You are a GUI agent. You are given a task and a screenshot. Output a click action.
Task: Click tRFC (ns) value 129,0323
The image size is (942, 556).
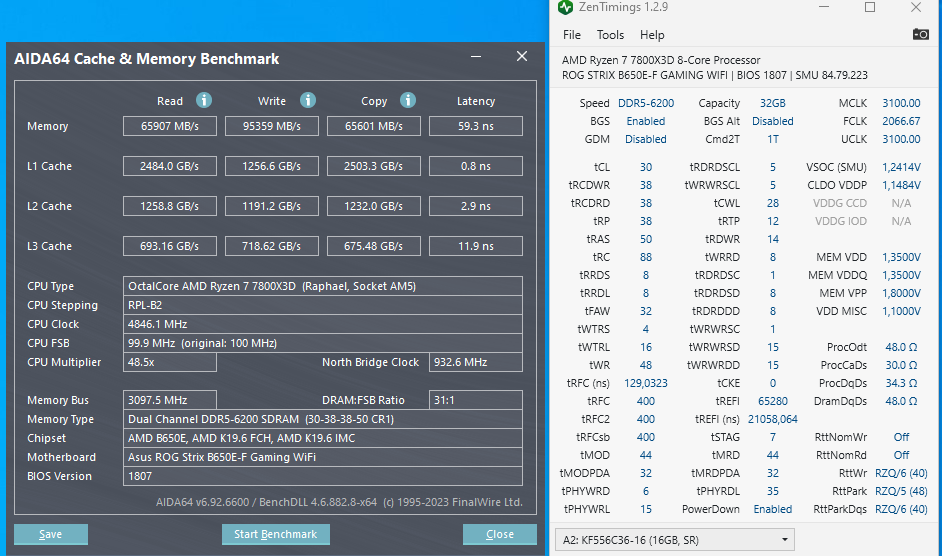(646, 383)
